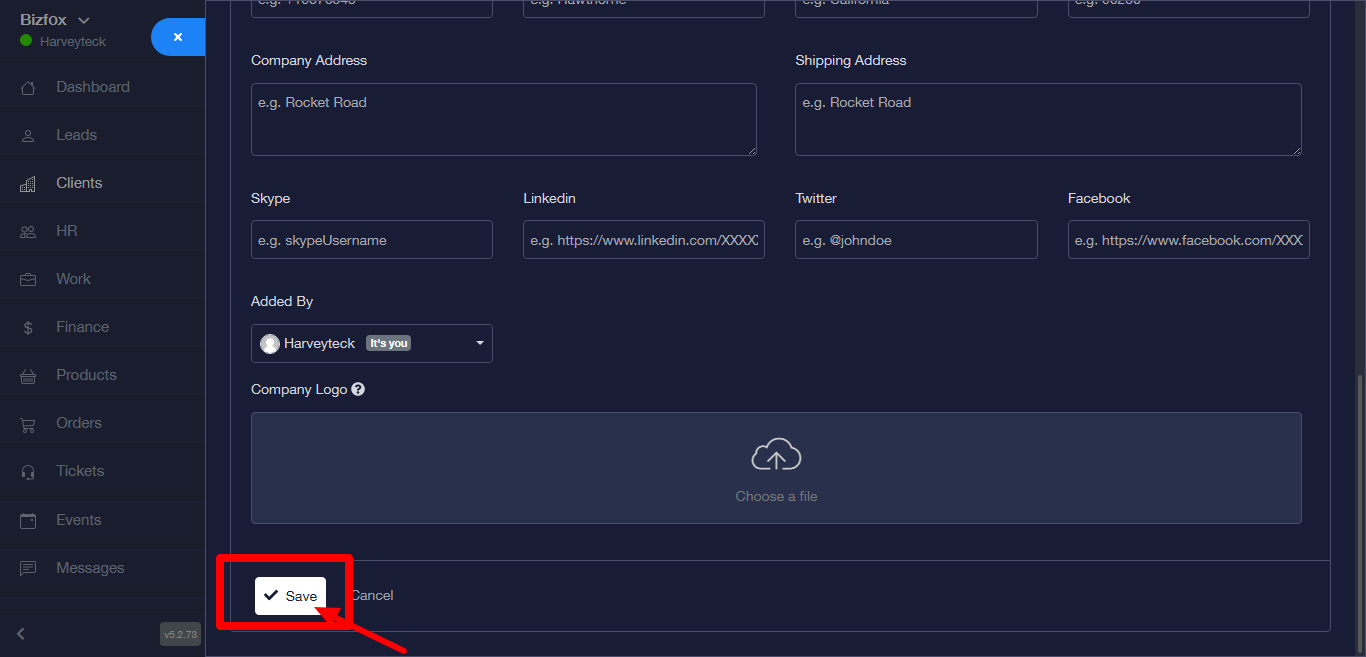Viewport: 1366px width, 657px height.
Task: Click the cloud upload icon
Action: coord(776,455)
